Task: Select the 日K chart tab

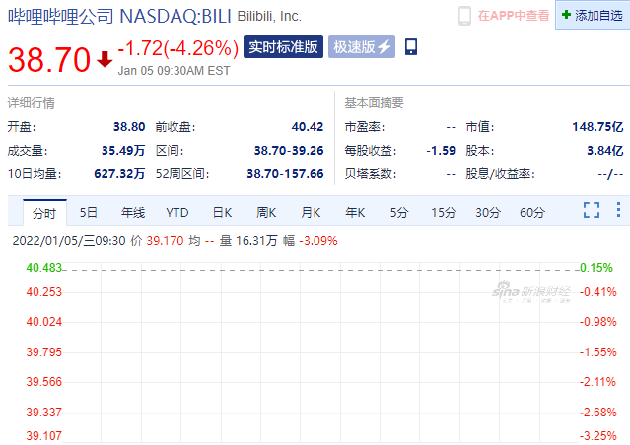Action: point(222,212)
